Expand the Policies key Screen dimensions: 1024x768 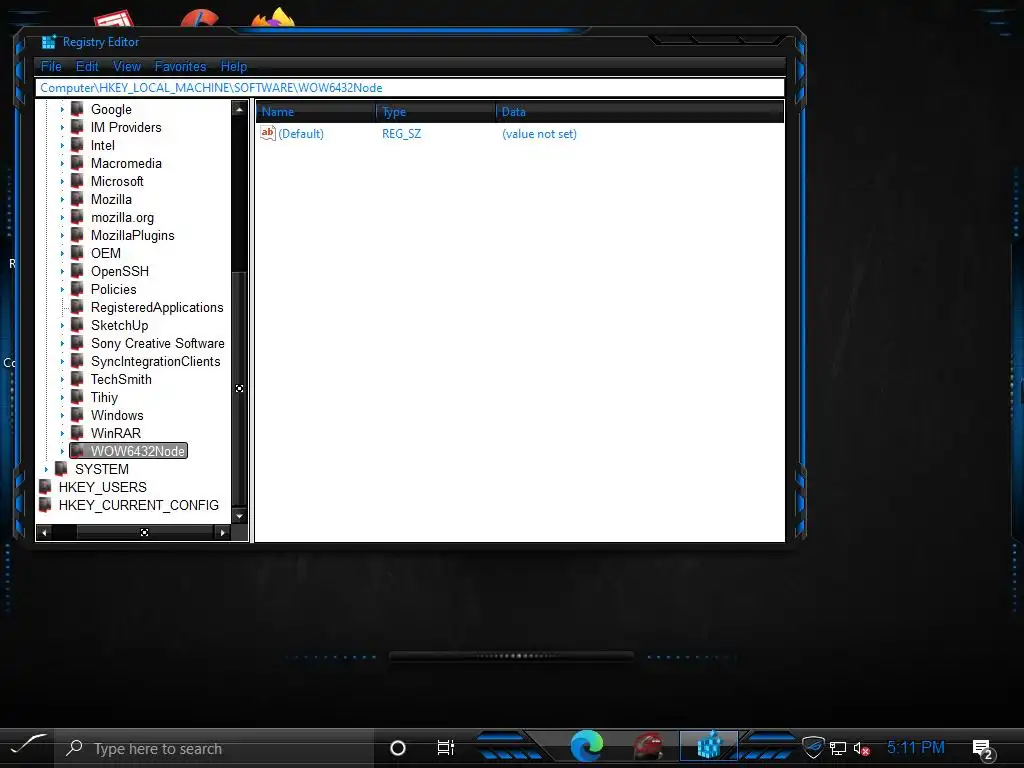(x=62, y=289)
